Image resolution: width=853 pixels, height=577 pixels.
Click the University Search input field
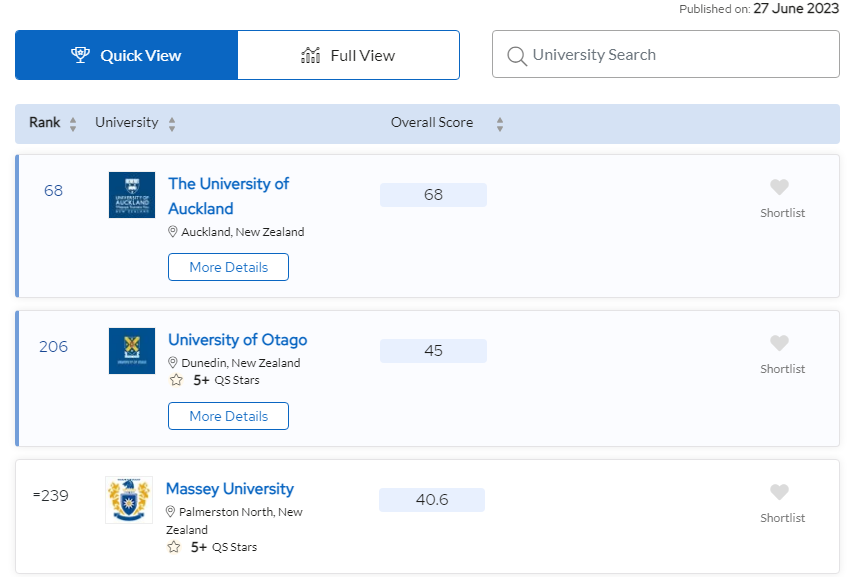[x=666, y=54]
